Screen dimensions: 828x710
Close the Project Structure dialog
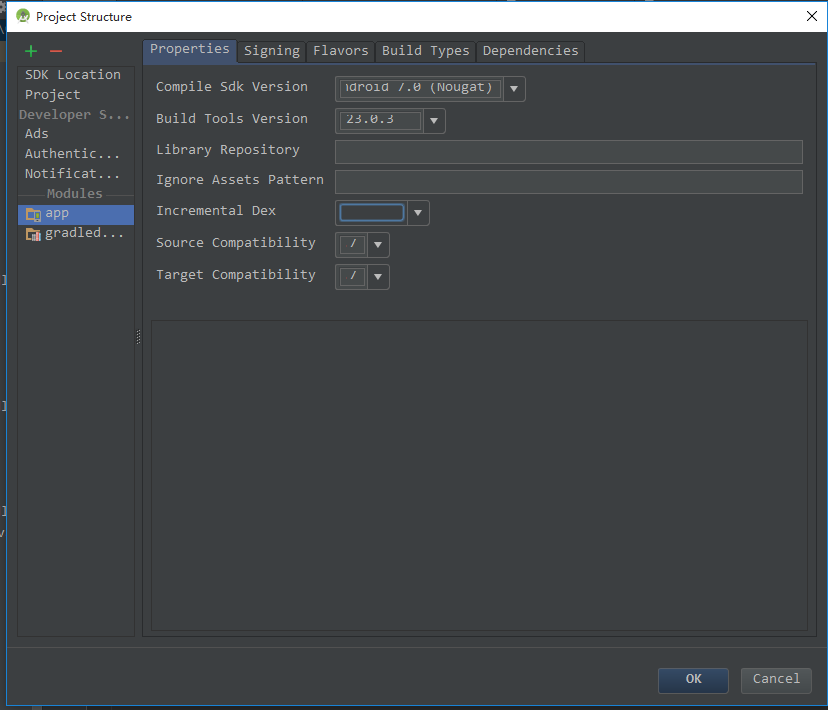[812, 16]
